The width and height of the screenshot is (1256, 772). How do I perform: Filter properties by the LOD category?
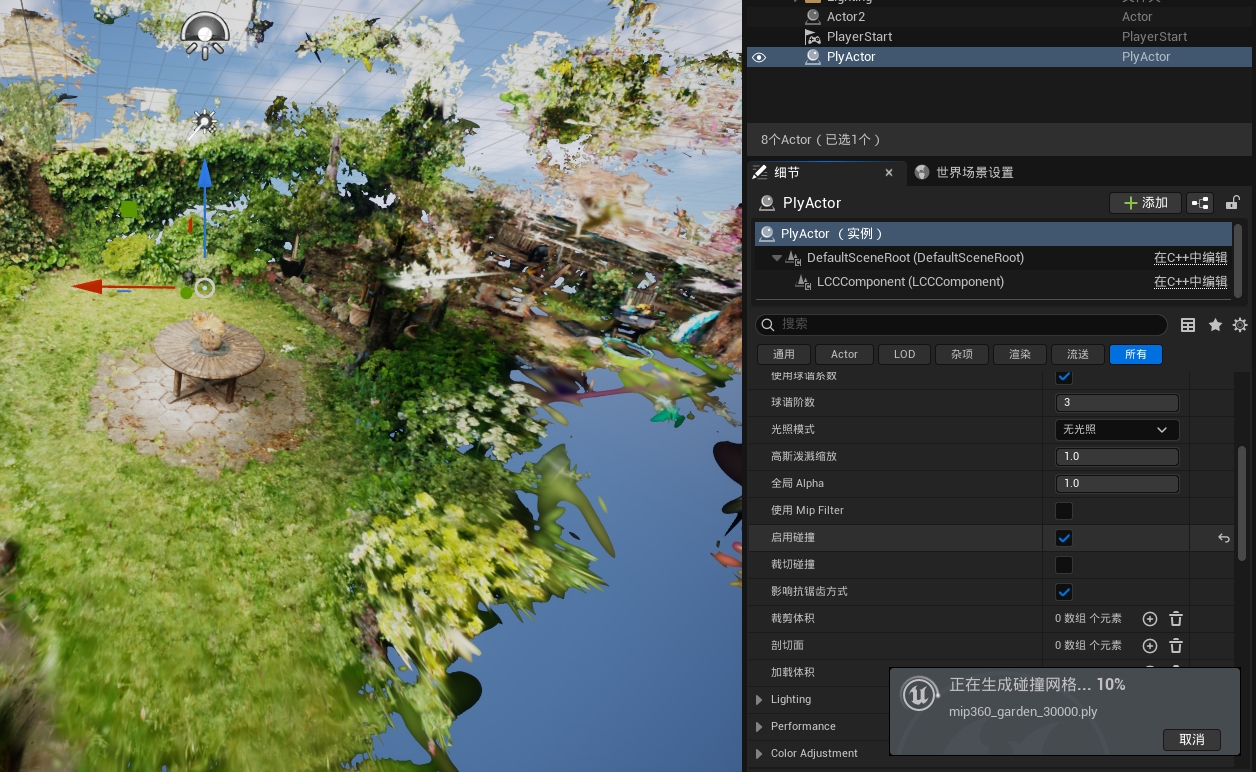[x=904, y=354]
